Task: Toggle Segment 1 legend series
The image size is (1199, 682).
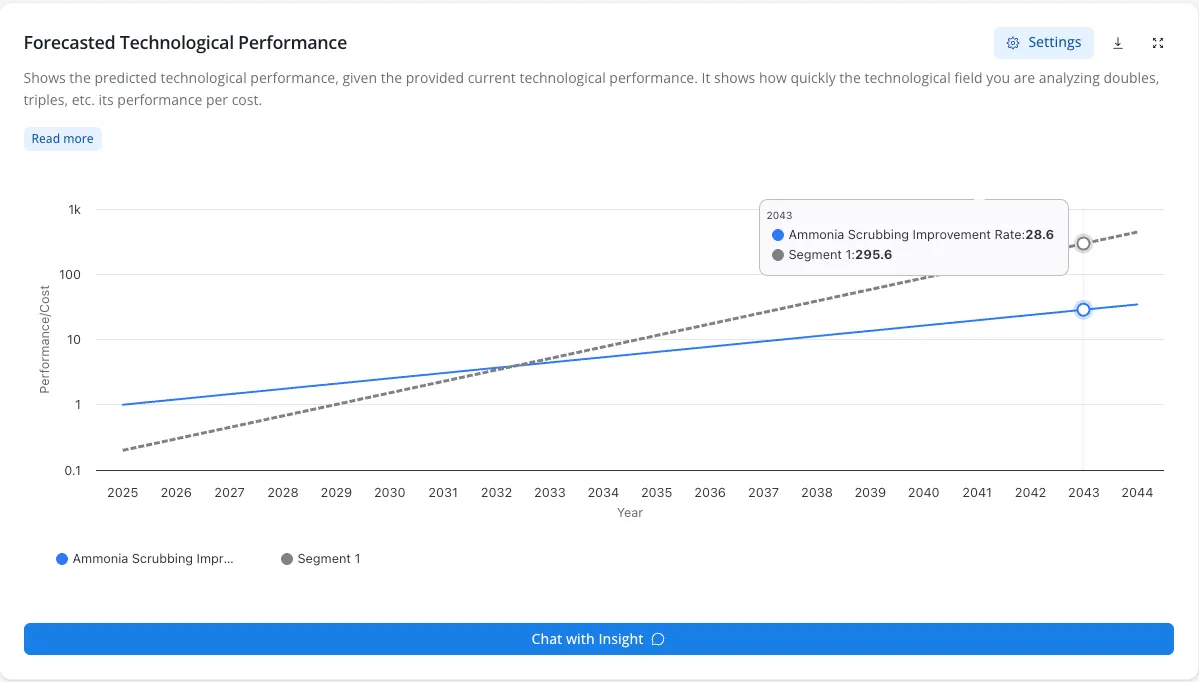Action: 320,559
